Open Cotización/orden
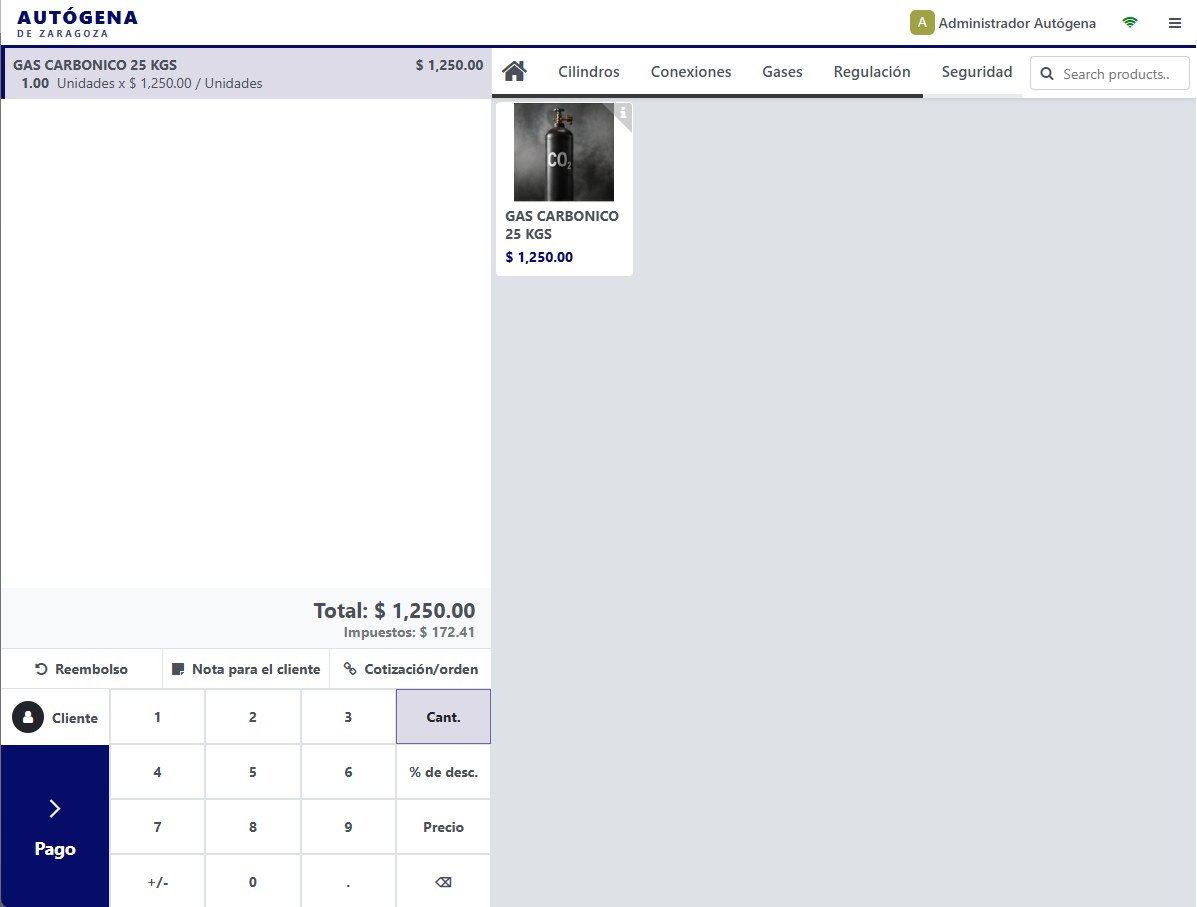 (411, 669)
